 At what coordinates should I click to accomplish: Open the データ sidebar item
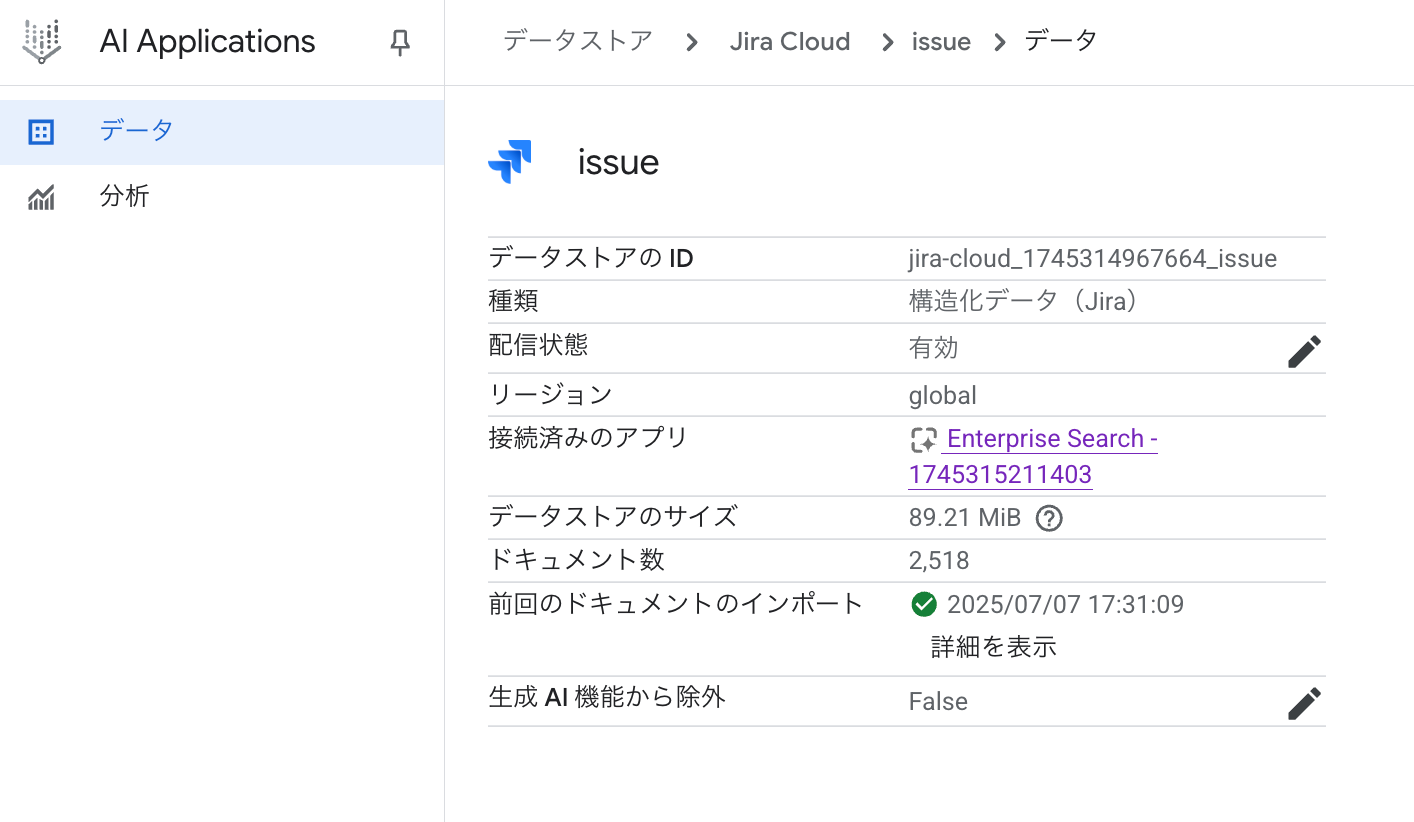click(222, 132)
